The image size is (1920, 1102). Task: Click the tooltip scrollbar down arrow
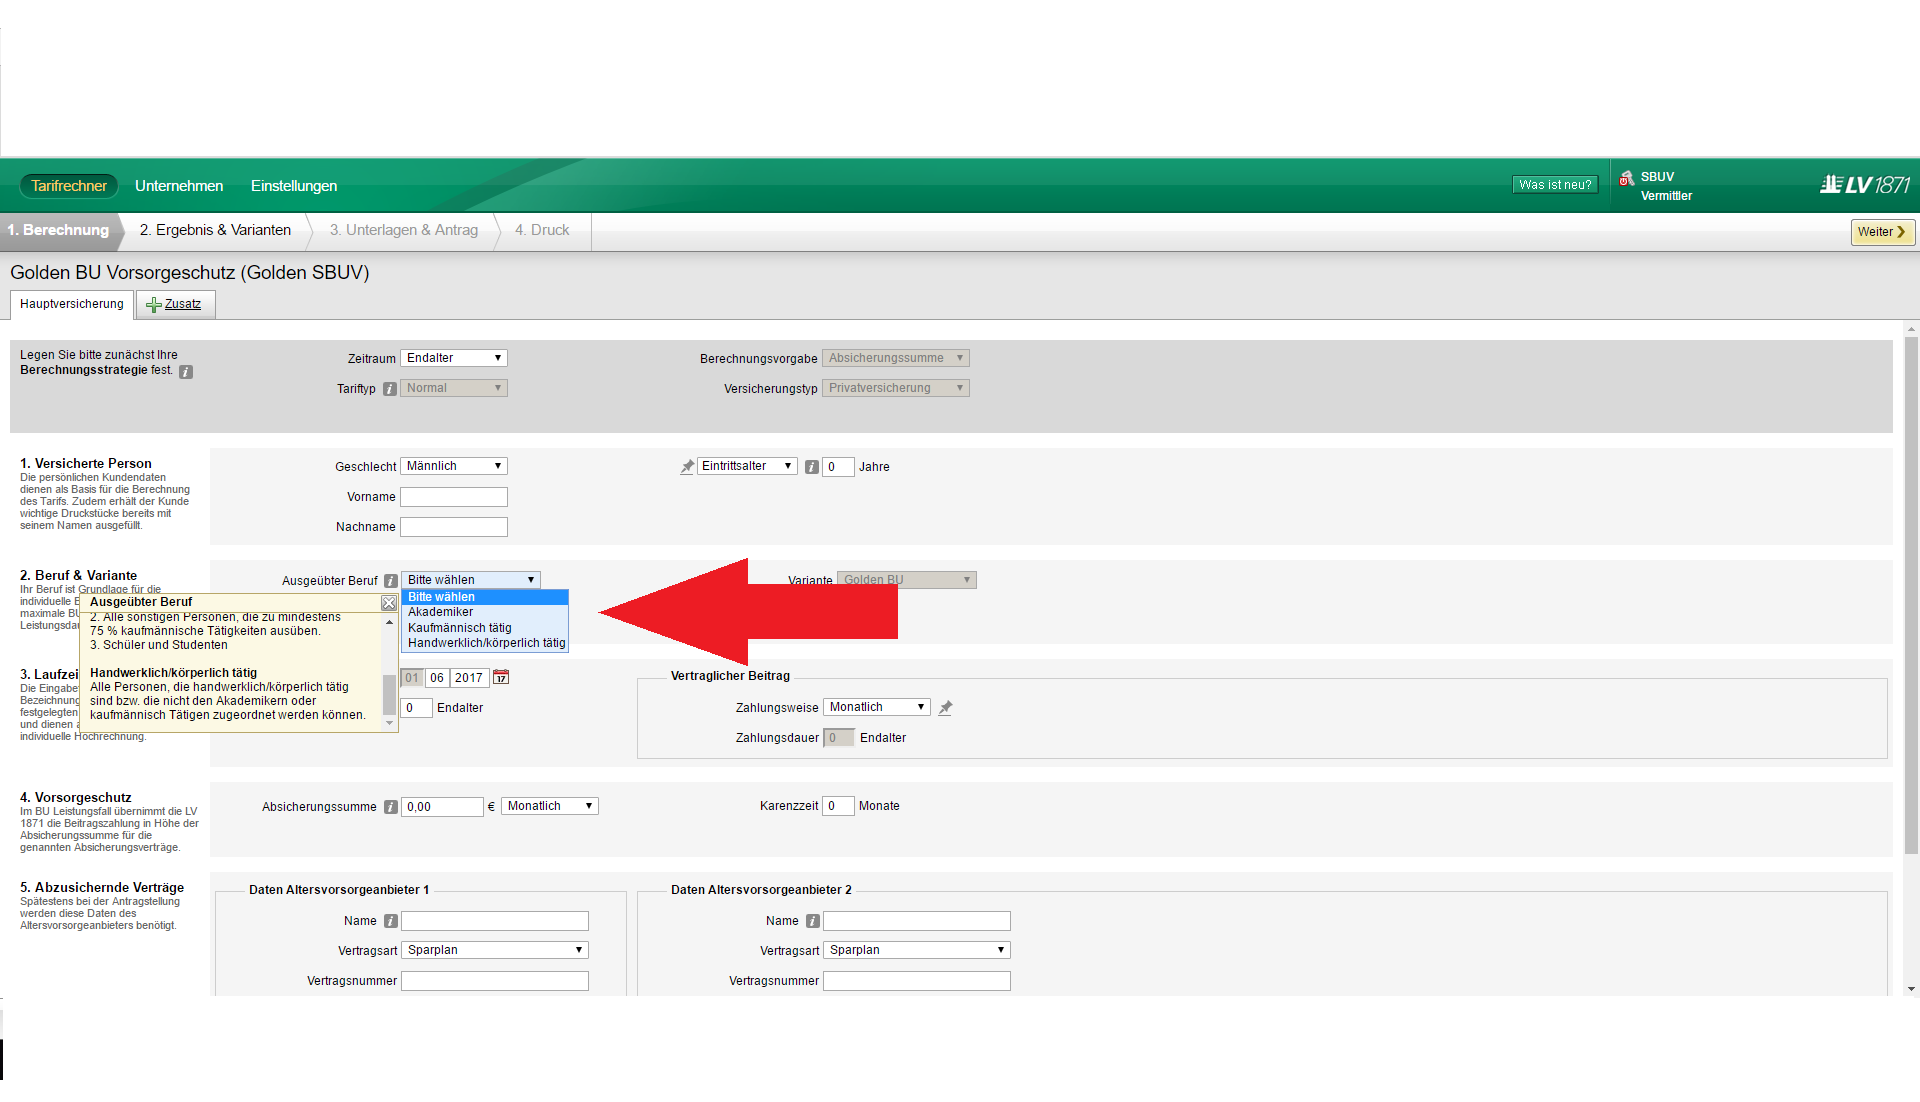point(389,723)
